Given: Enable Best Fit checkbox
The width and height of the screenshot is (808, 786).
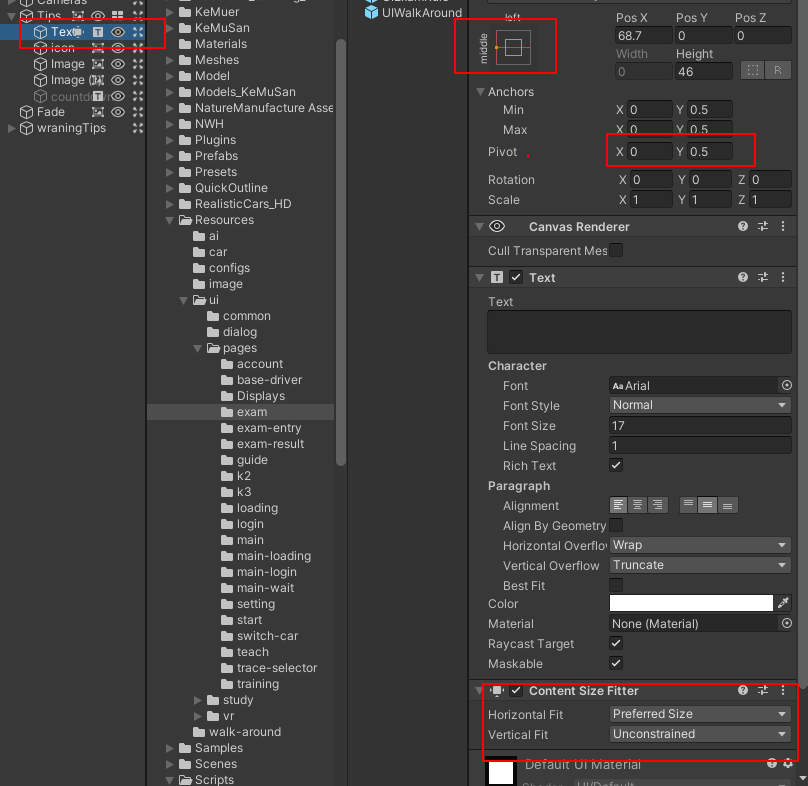Looking at the screenshot, I should (616, 585).
